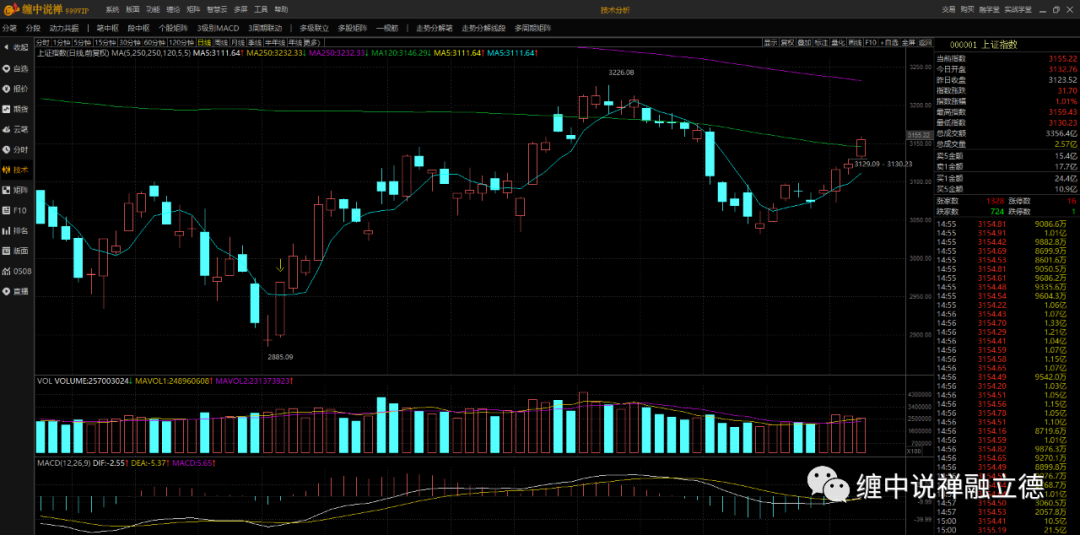This screenshot has width=1080, height=535.
Task: Select the 个股矩阵 toolbar function
Action: point(173,28)
